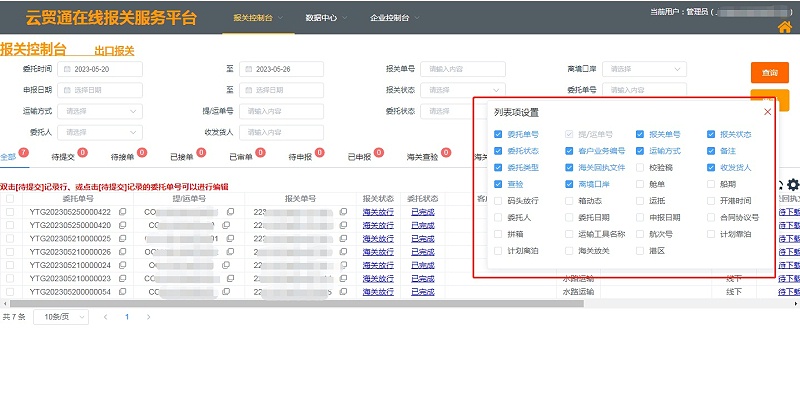Click 已完成 link in row YTG202305250000420
Viewport: 800px width, 411px height.
423,225
